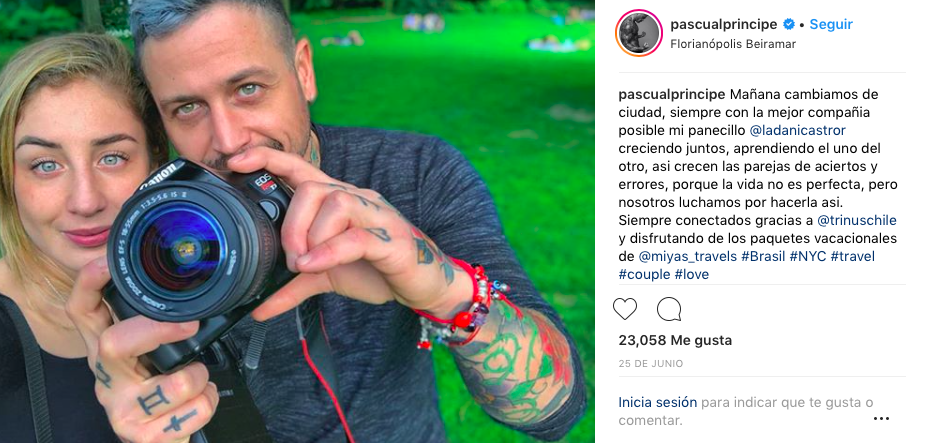
Task: Browse the #NYC hashtag
Action: [808, 257]
